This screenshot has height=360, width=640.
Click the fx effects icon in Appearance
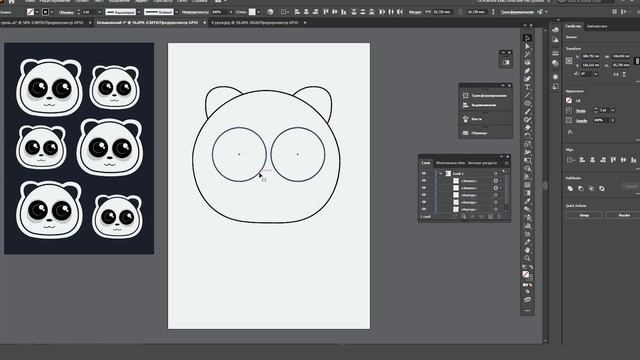point(570,131)
